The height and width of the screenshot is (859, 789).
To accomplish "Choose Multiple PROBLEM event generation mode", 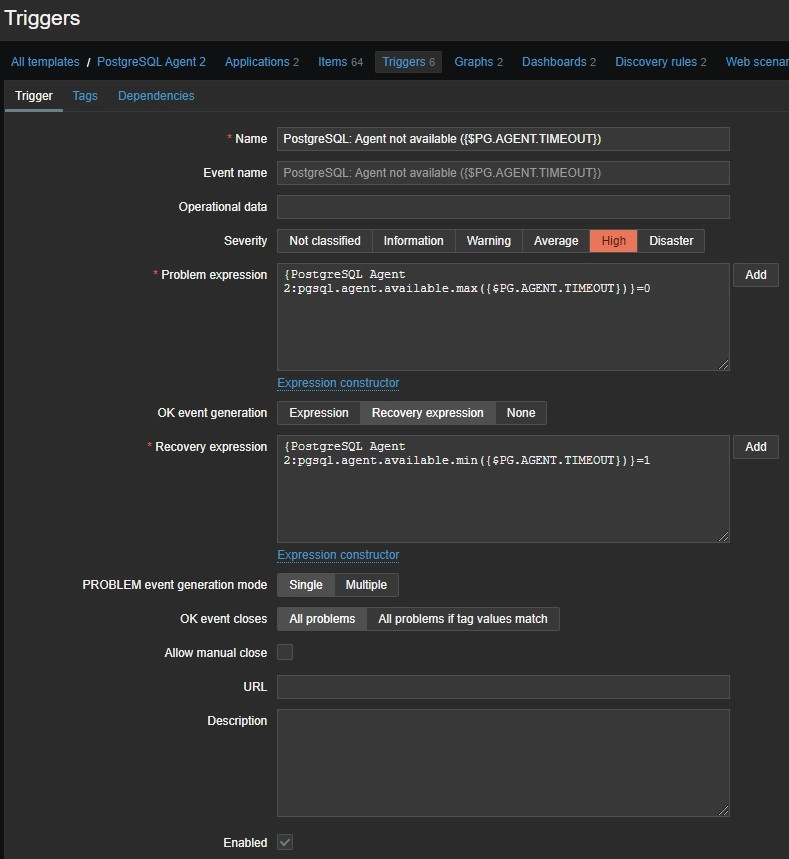I will (366, 585).
